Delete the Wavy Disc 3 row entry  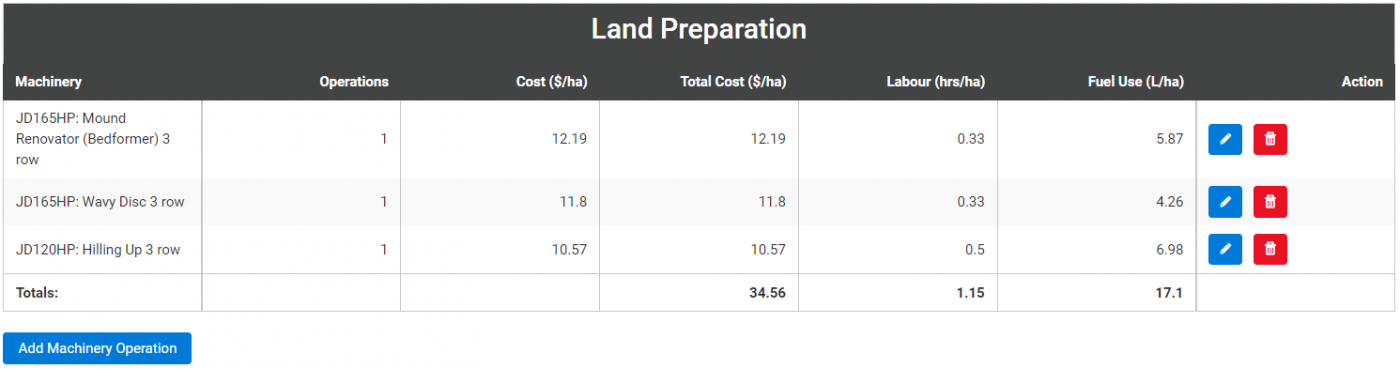pos(1270,202)
